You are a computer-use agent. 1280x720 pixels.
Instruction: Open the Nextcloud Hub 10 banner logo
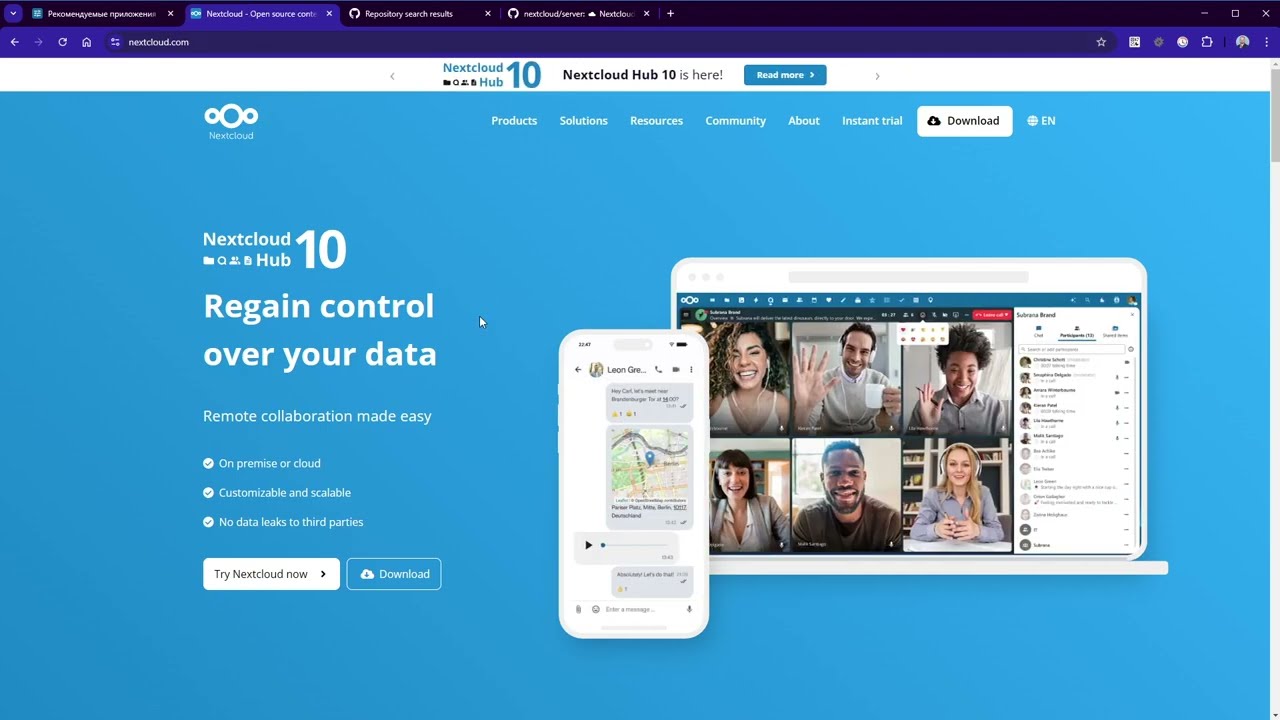point(492,75)
